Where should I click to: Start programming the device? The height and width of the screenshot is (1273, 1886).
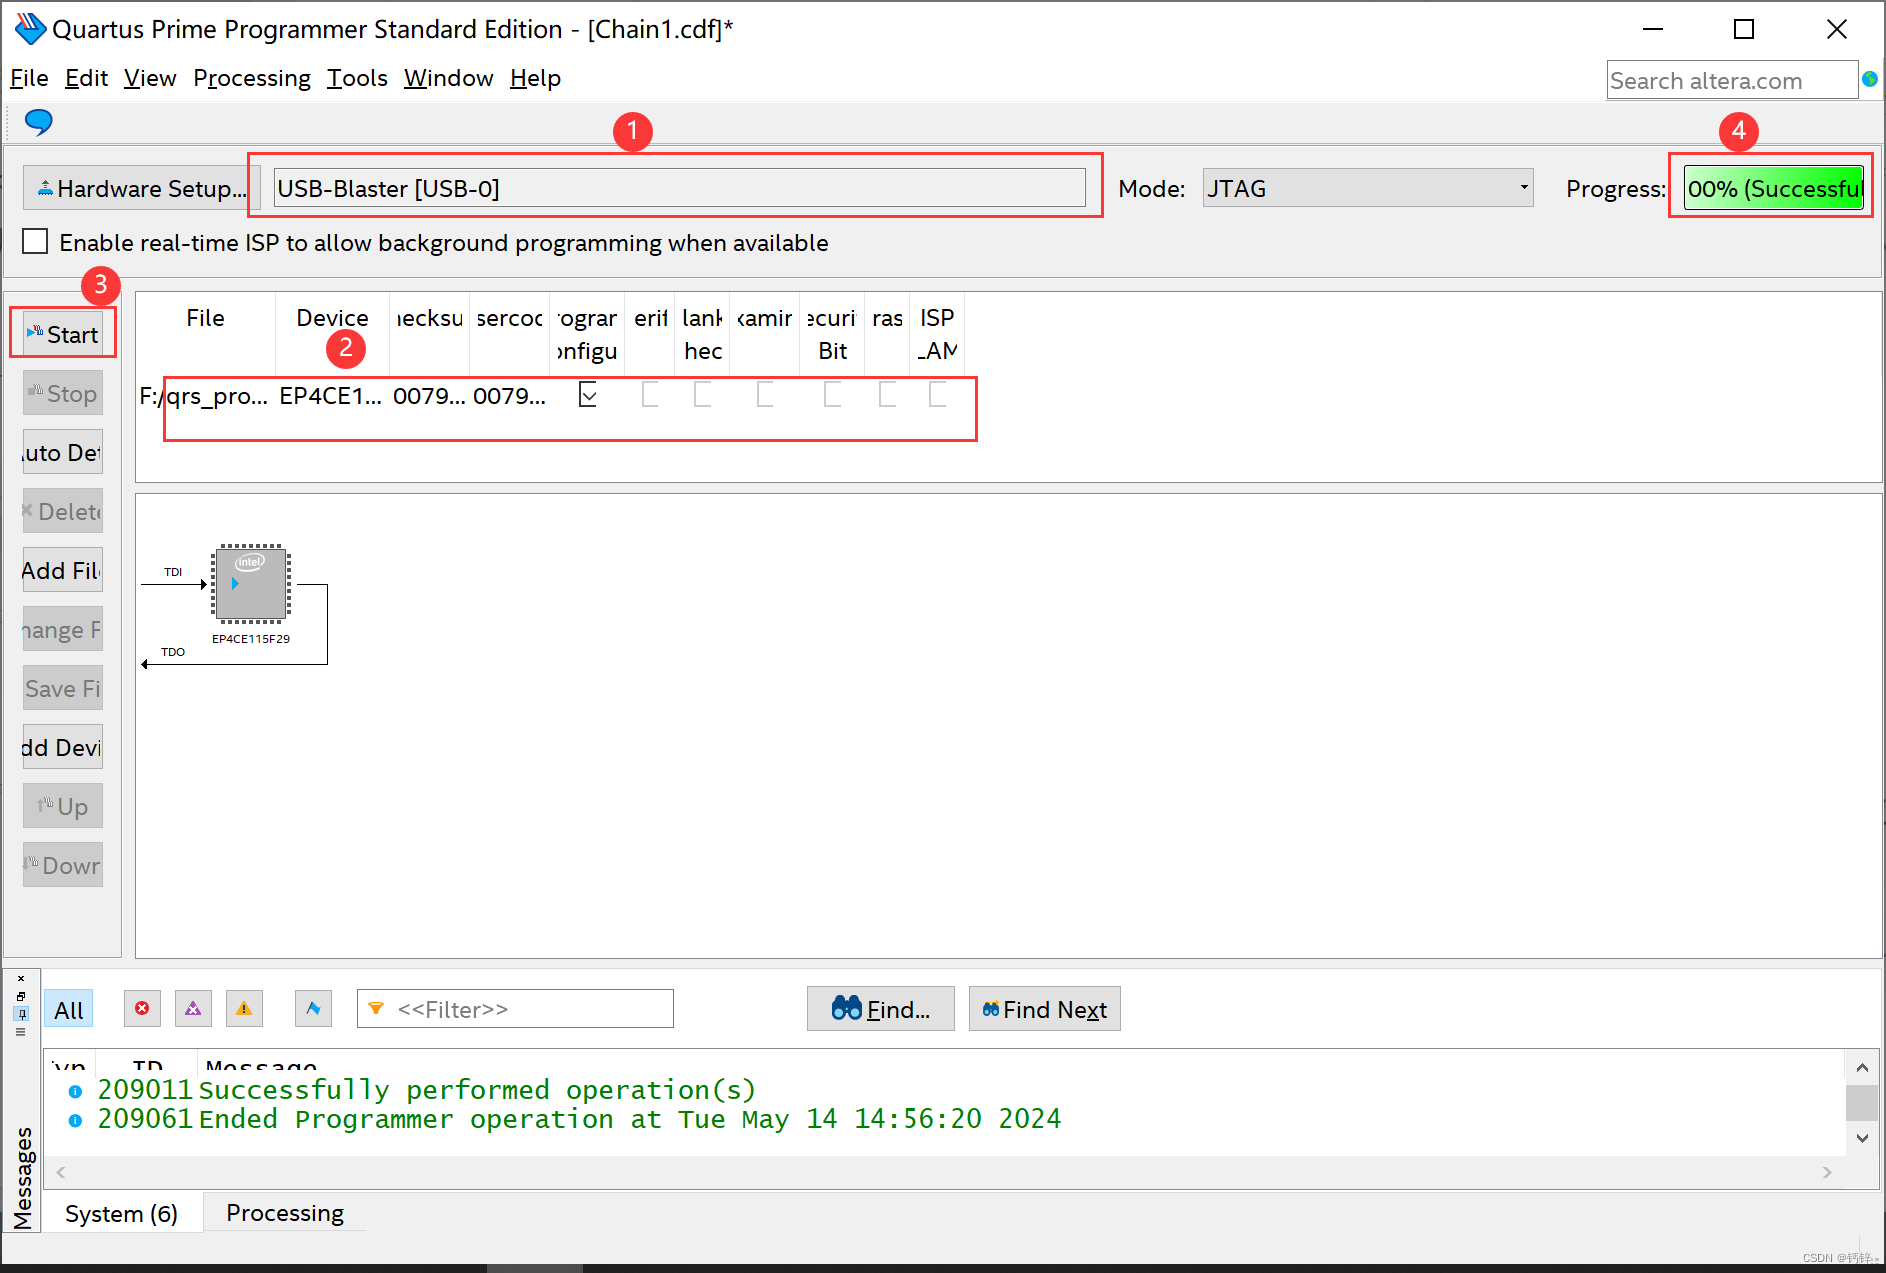[63, 334]
